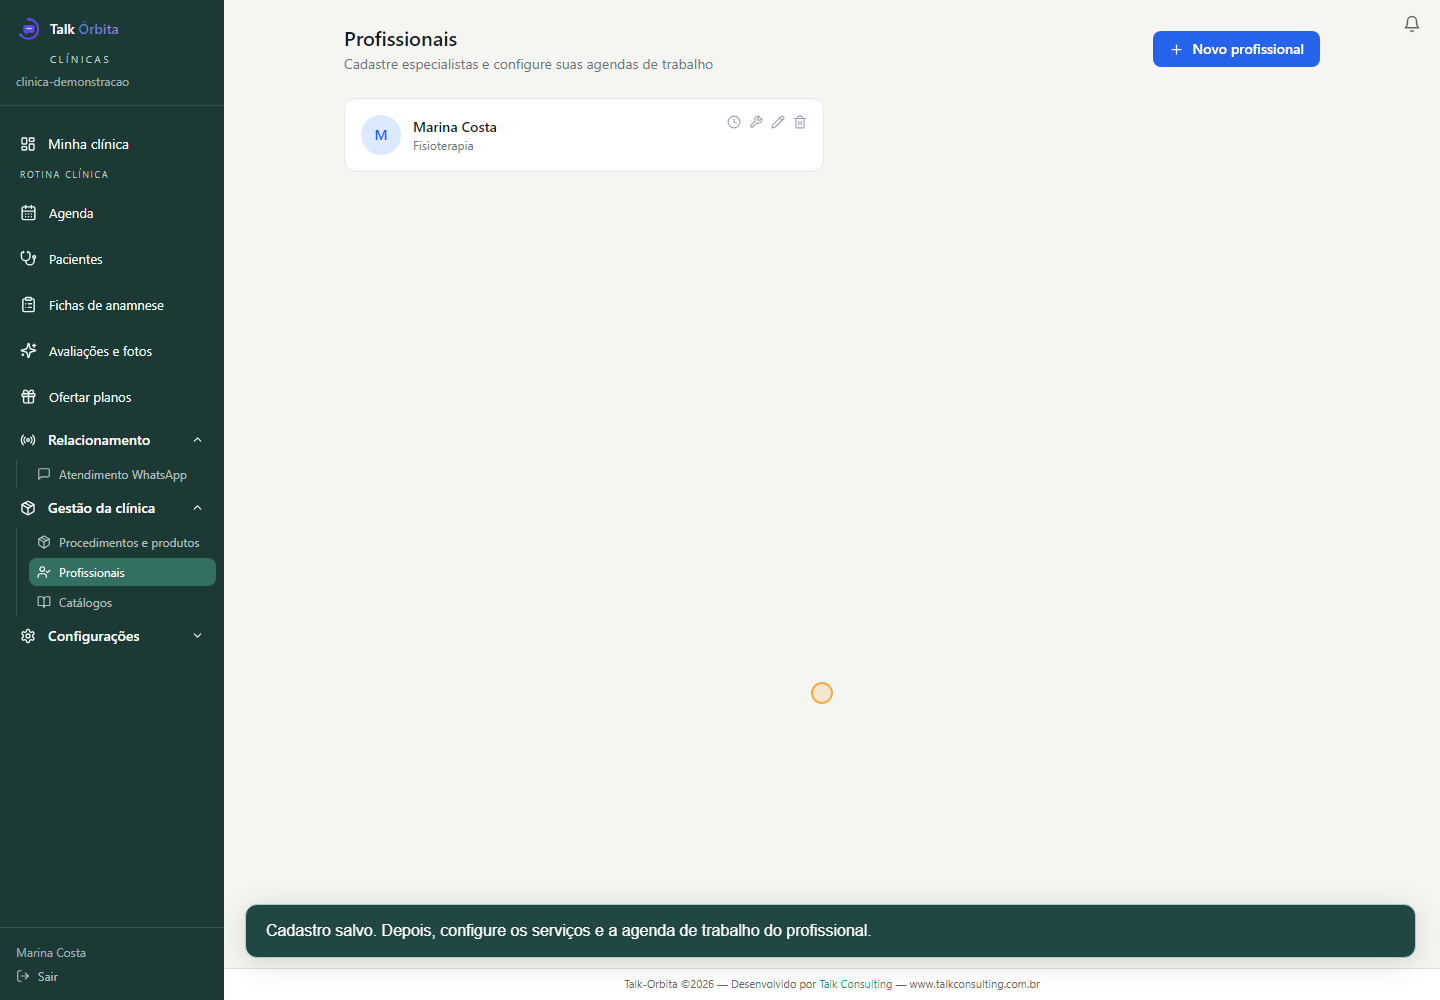
Task: Add a Novo profissional
Action: click(x=1236, y=49)
